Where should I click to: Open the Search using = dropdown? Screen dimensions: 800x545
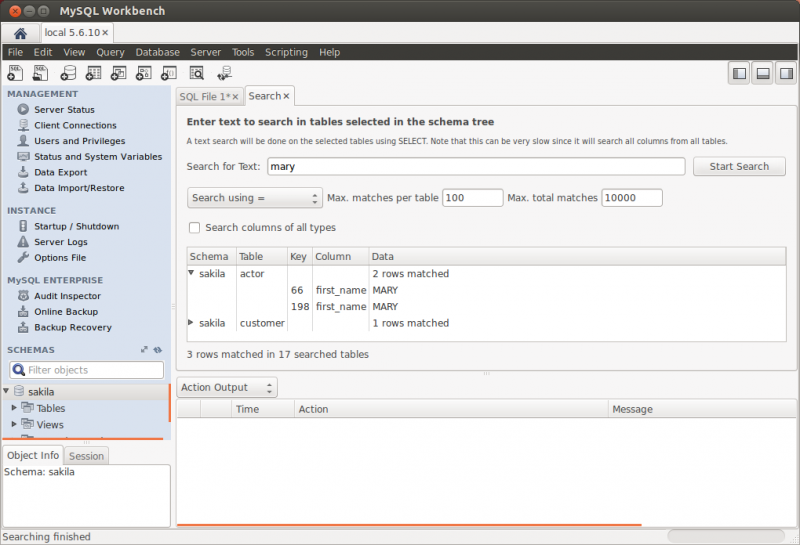click(255, 198)
